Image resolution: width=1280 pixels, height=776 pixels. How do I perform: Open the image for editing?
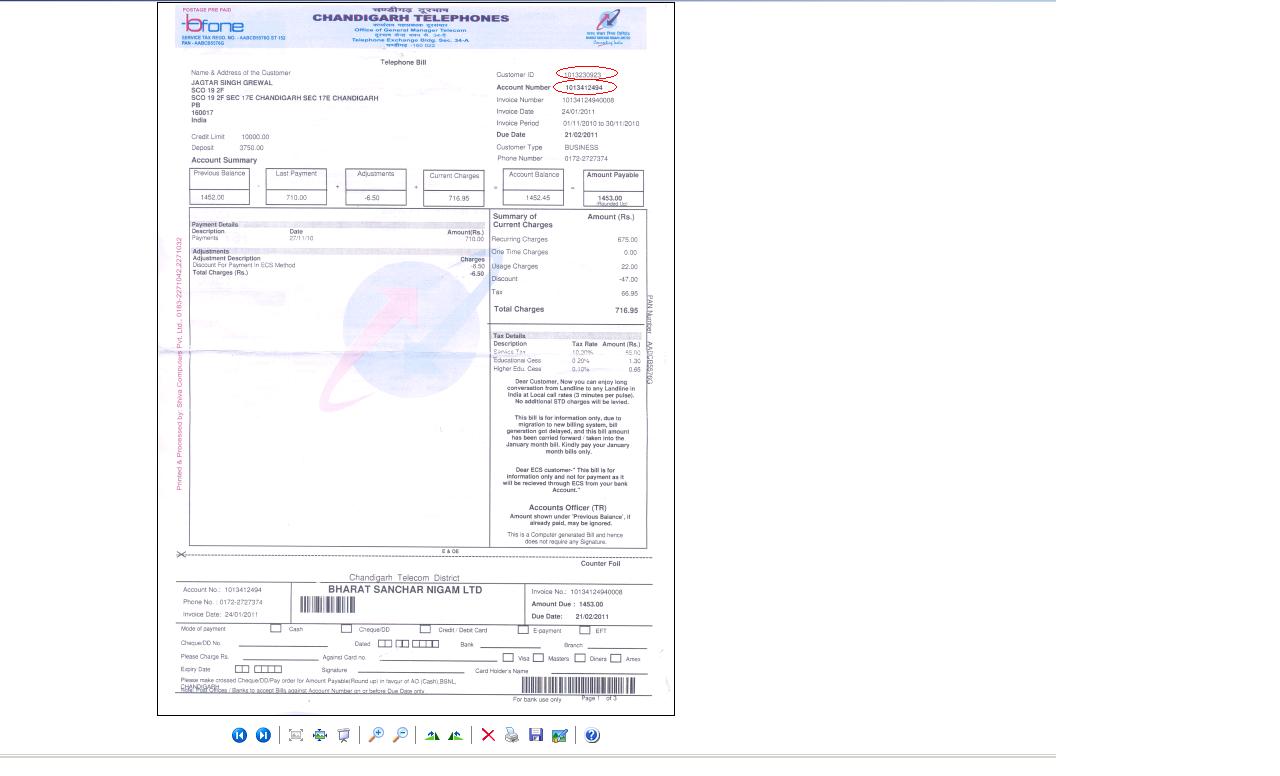pyautogui.click(x=560, y=735)
